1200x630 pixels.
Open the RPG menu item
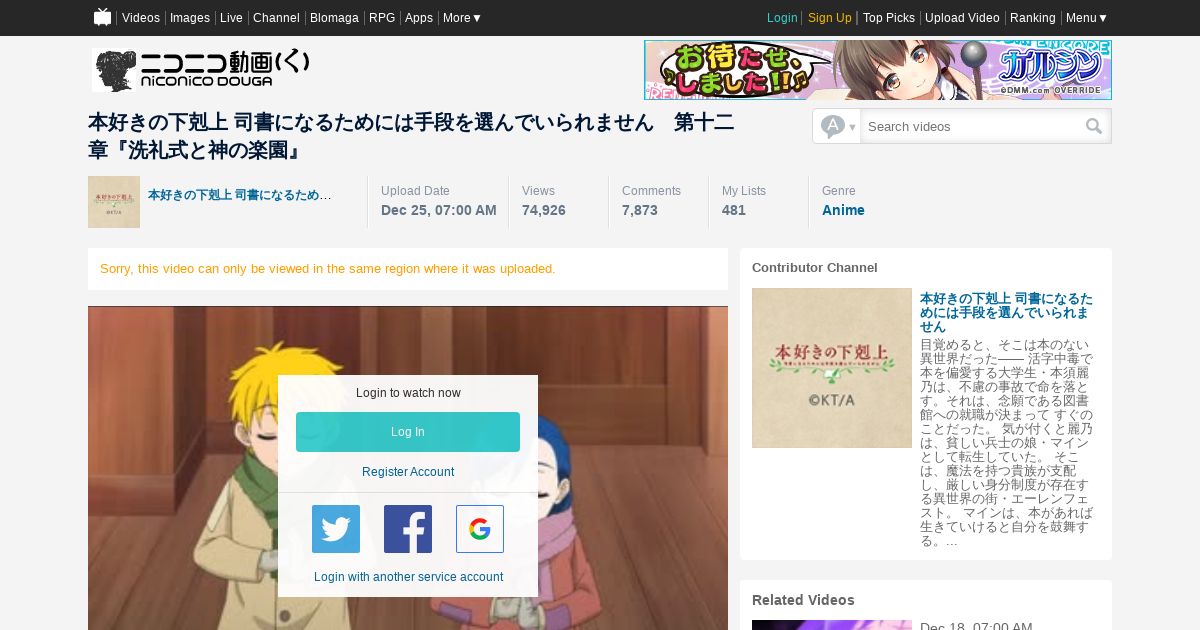[382, 18]
